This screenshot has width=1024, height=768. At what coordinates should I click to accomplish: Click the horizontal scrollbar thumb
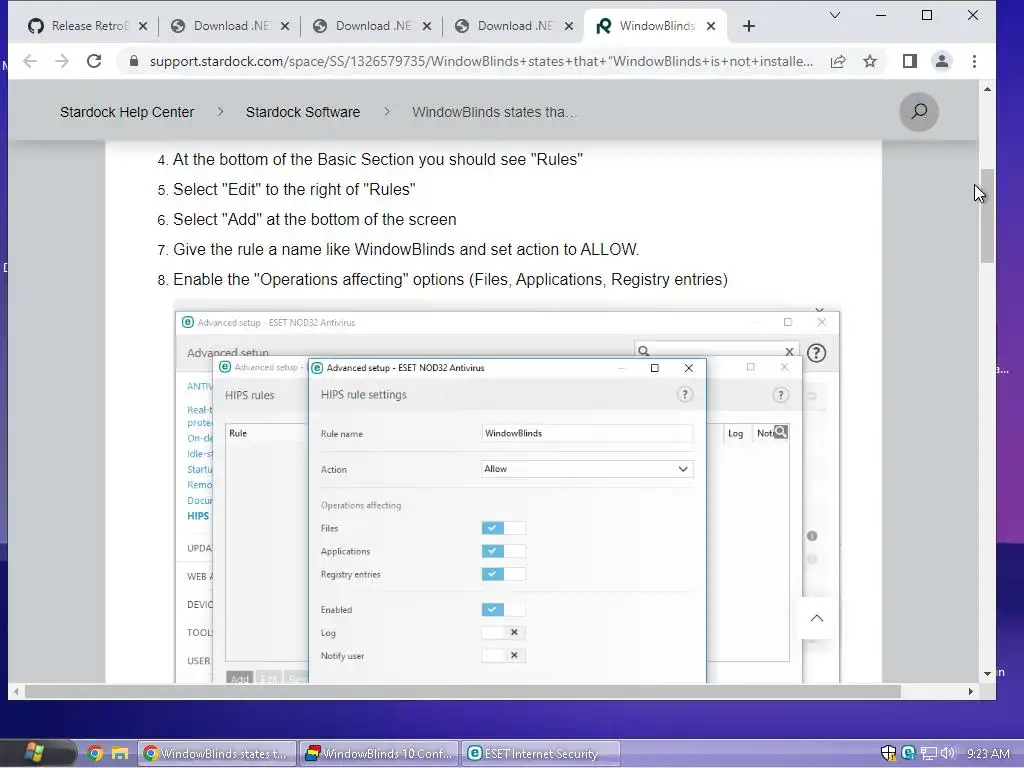[x=462, y=691]
